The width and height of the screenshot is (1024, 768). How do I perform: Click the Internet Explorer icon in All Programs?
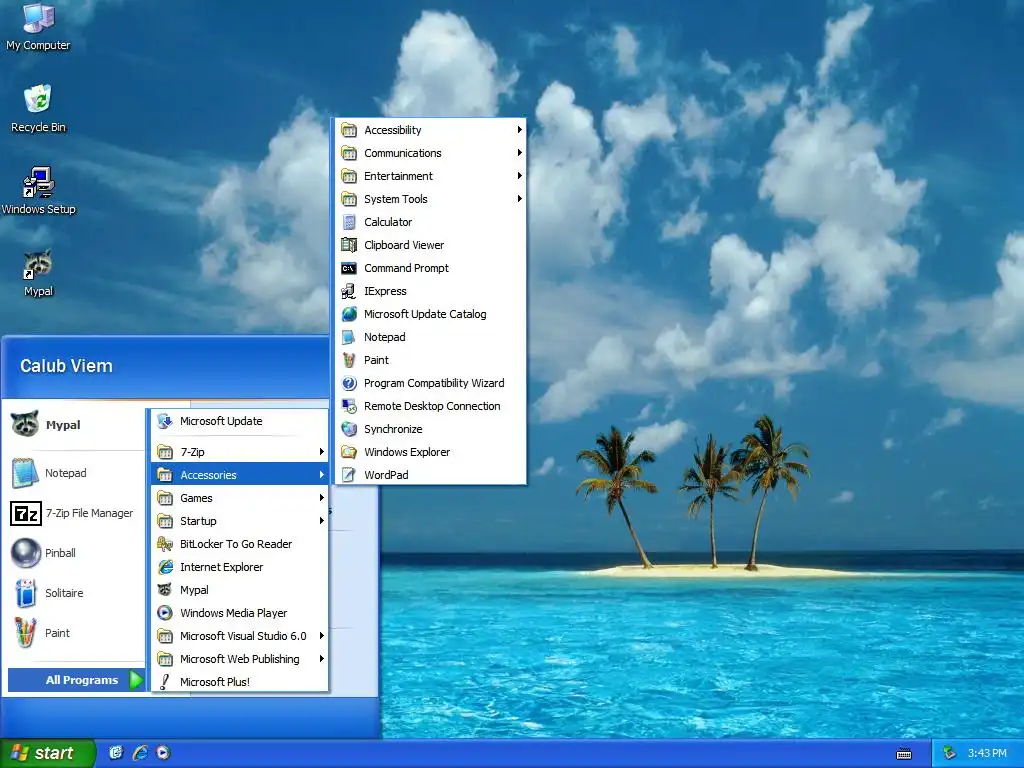coord(165,567)
